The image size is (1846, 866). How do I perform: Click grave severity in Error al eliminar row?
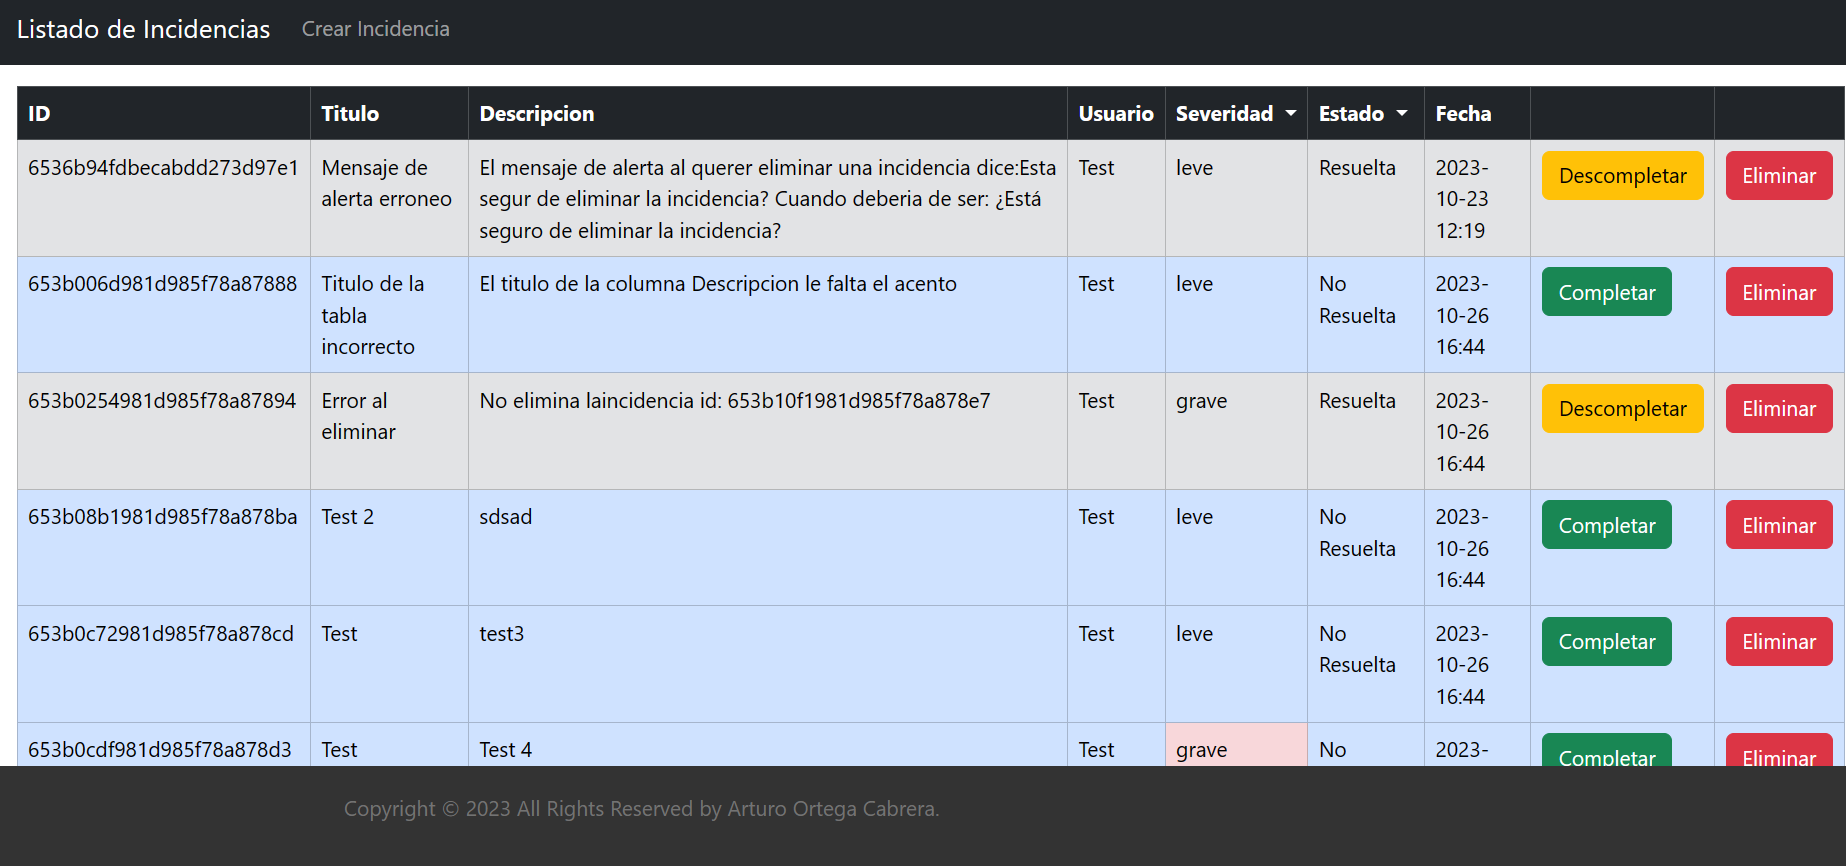click(x=1201, y=401)
